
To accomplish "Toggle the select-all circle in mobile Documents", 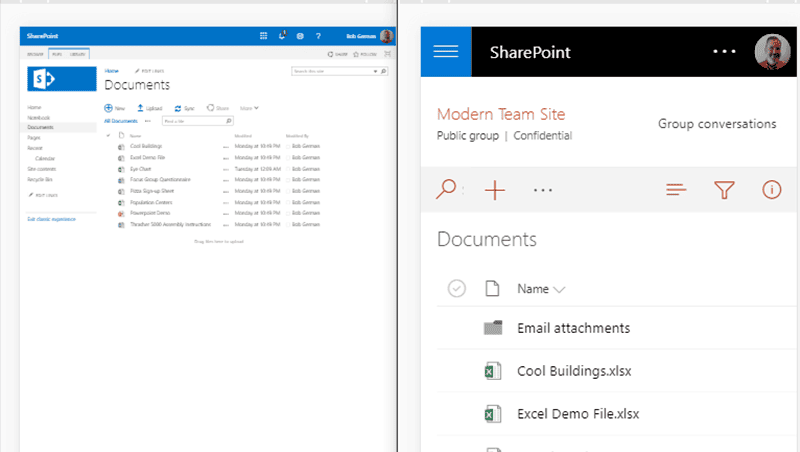I will (457, 289).
